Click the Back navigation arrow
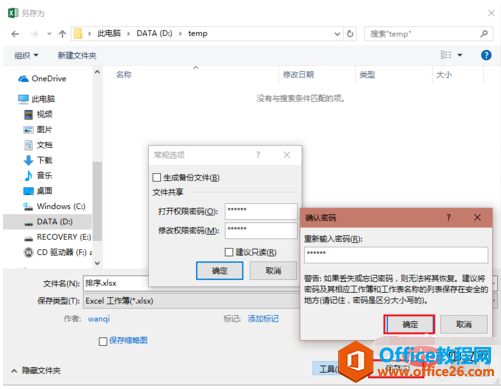 click(15, 34)
